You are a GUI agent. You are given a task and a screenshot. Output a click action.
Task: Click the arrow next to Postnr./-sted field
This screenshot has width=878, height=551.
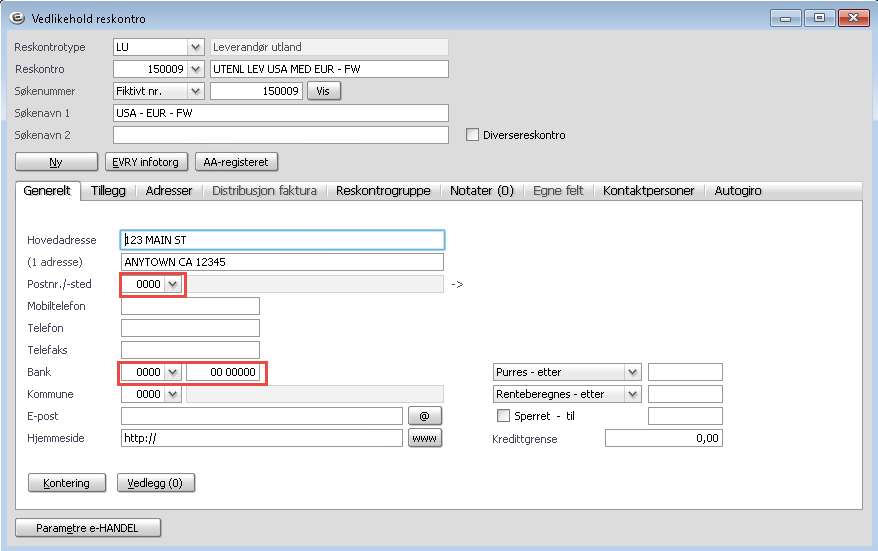tap(457, 284)
